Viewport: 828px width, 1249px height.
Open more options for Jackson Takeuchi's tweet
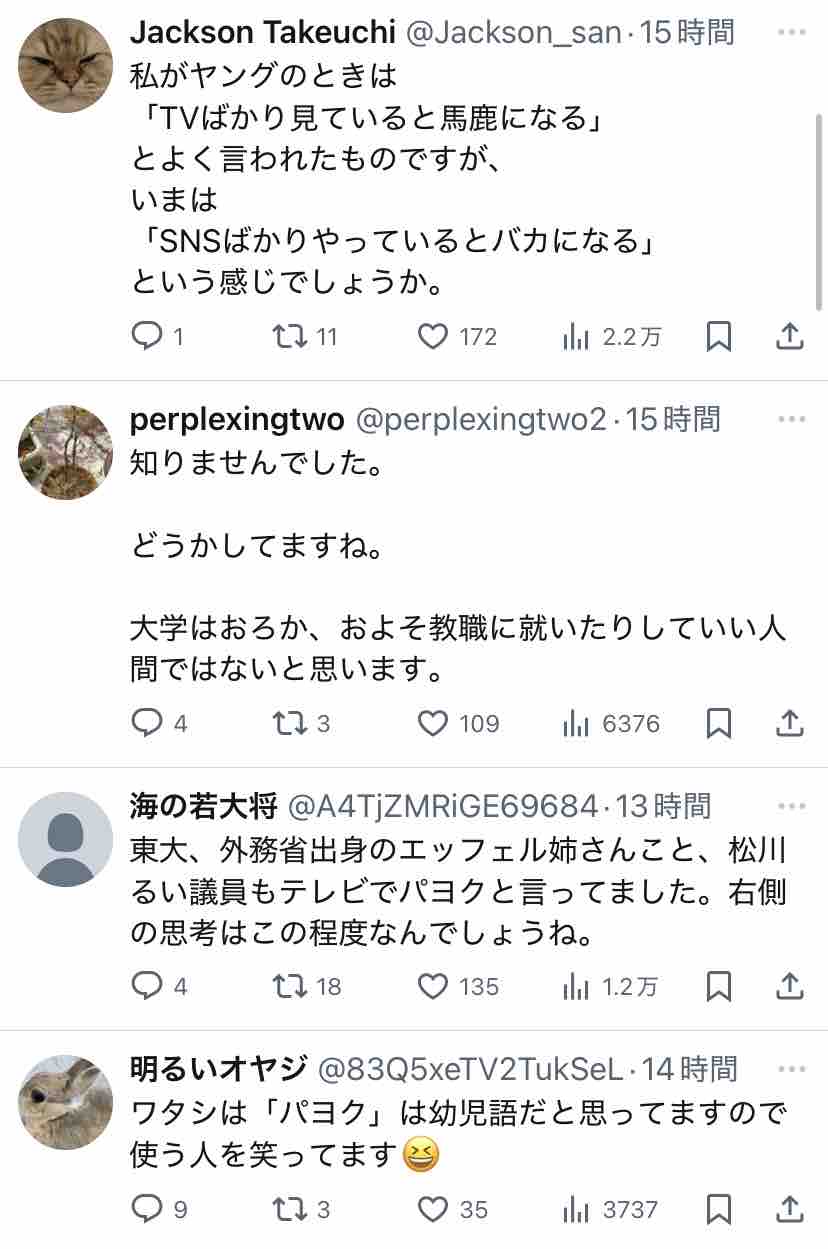point(791,33)
